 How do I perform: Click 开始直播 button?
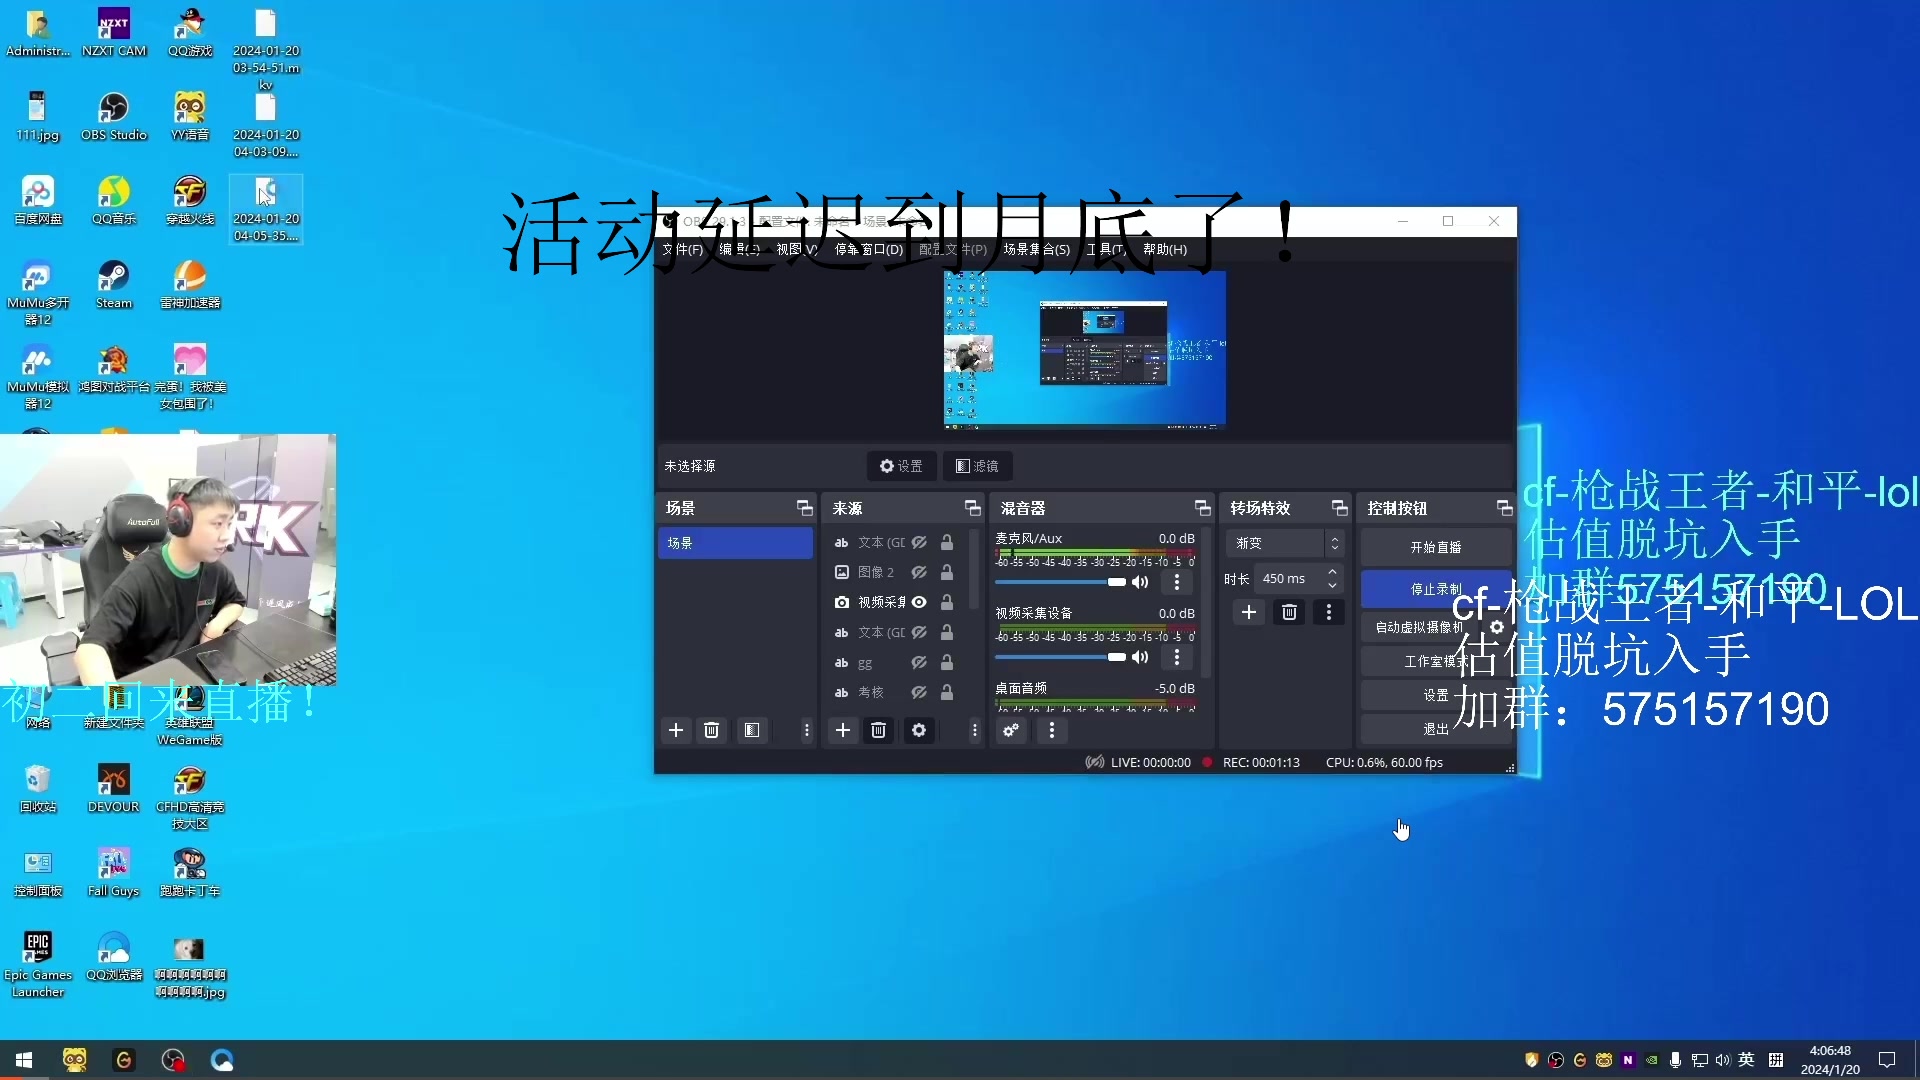[1436, 547]
